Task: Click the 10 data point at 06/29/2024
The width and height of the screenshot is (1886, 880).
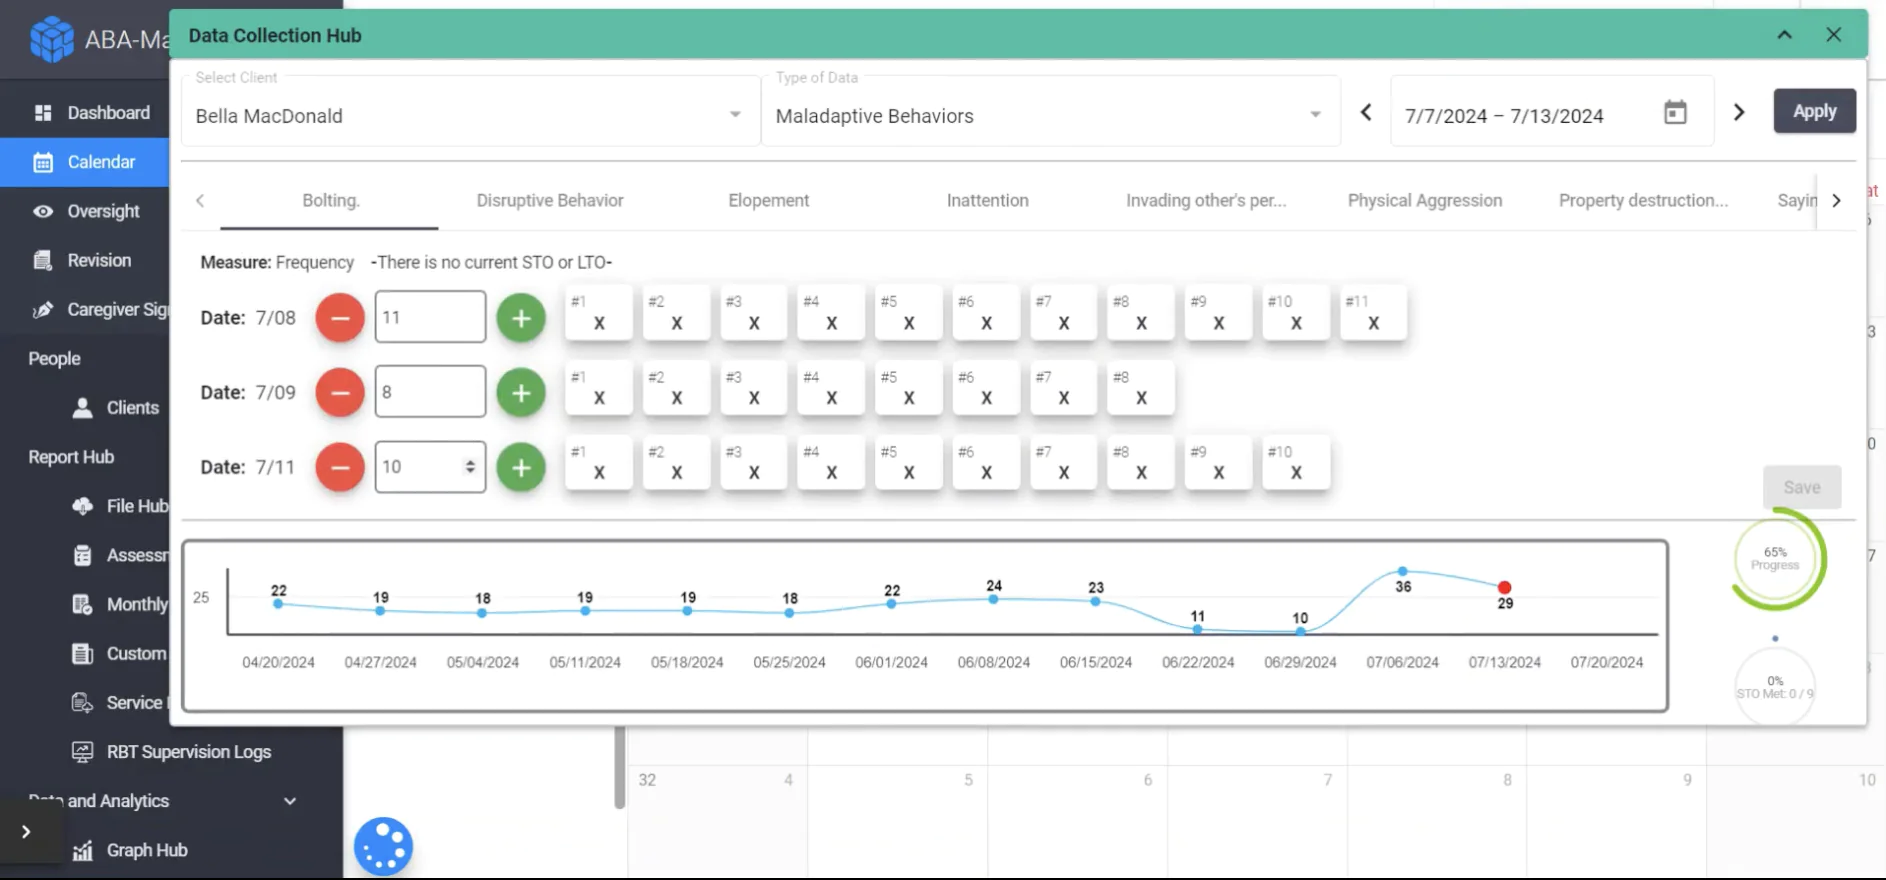Action: pos(1300,631)
